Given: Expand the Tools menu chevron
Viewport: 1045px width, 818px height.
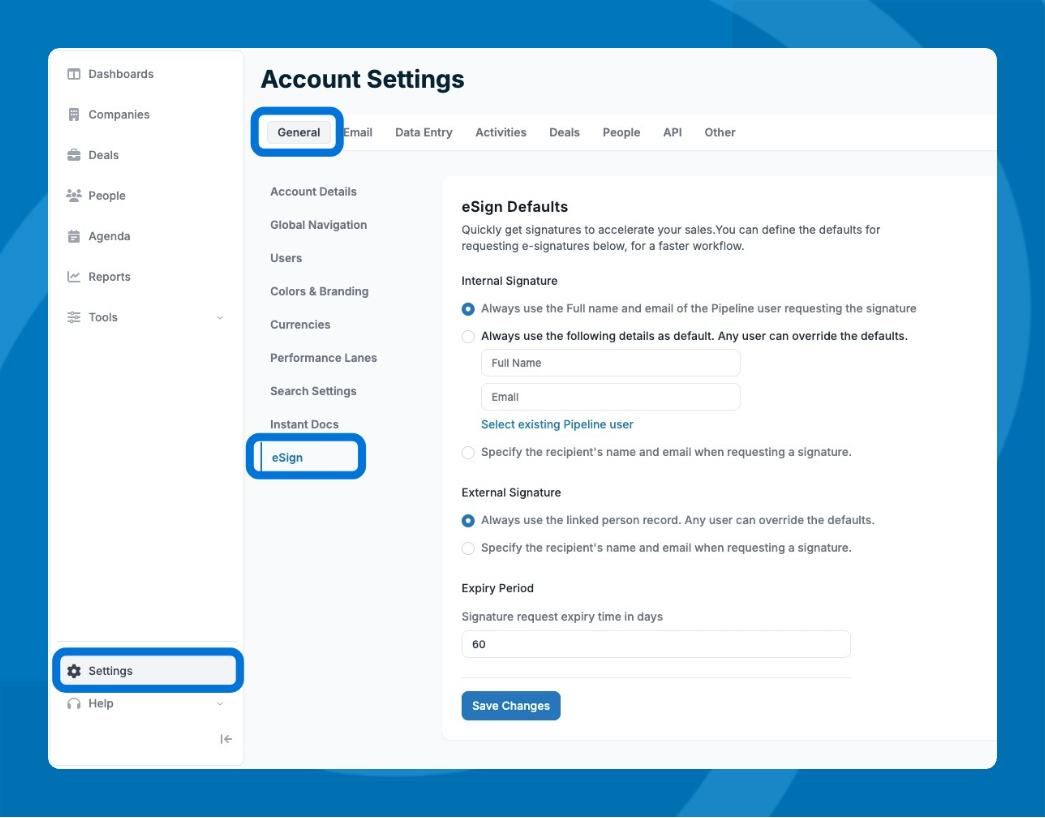Looking at the screenshot, I should [220, 318].
